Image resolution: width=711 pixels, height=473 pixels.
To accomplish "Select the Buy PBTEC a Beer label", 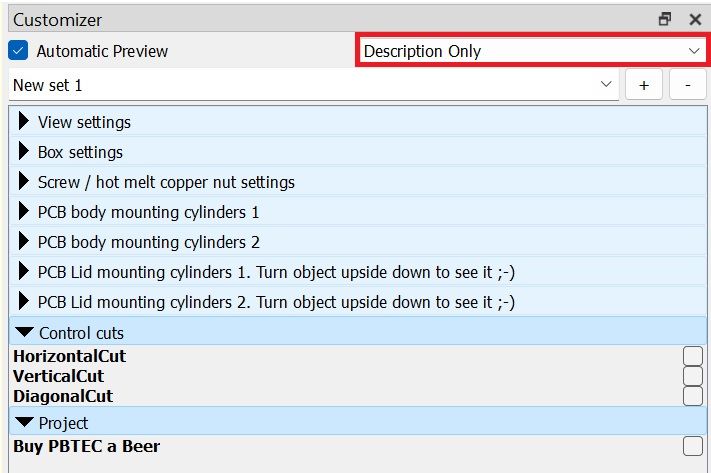I will (x=87, y=446).
